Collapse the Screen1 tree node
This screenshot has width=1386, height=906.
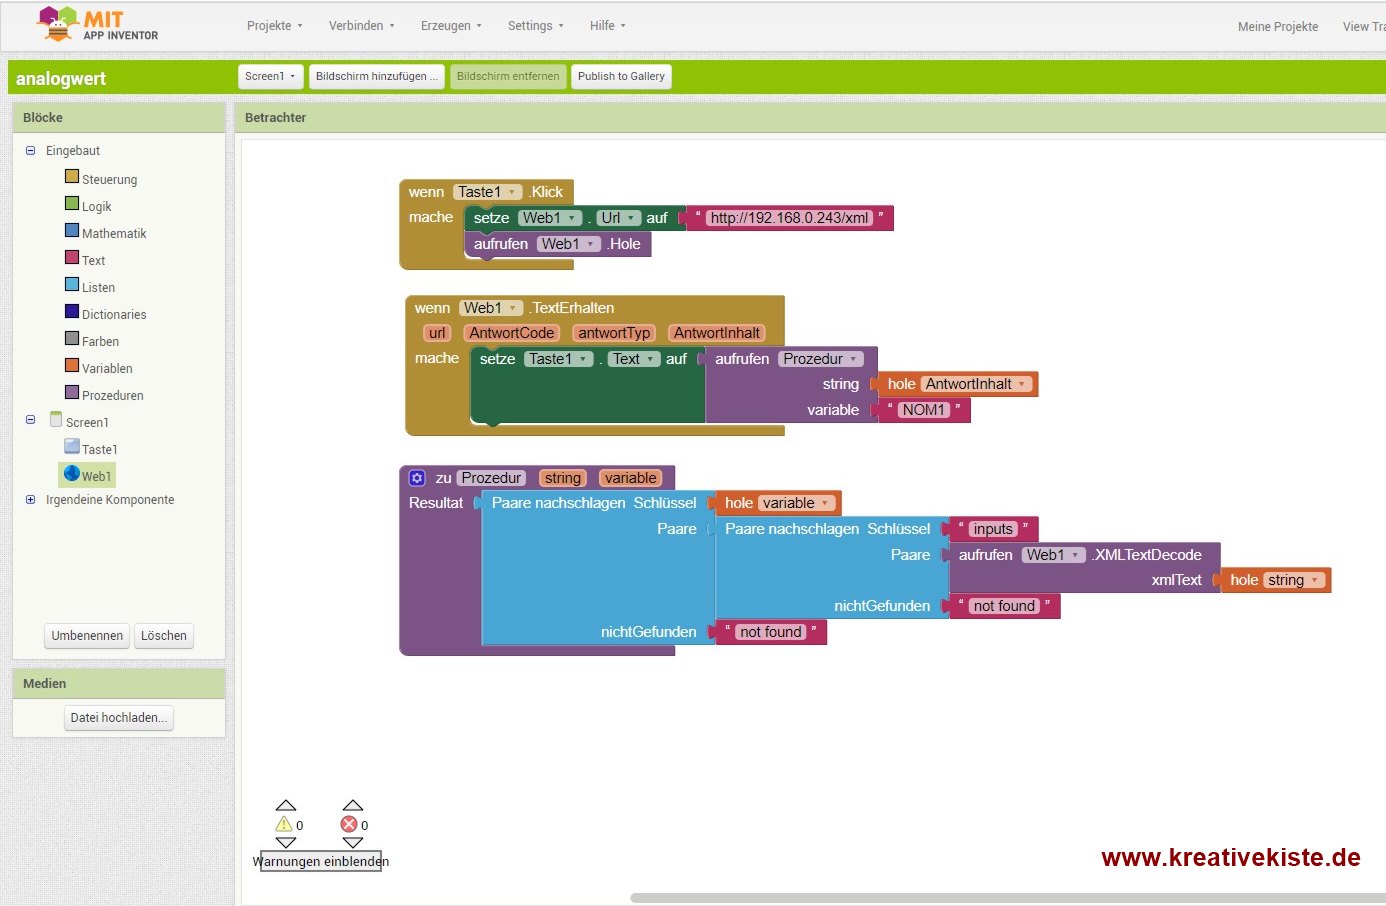click(30, 421)
